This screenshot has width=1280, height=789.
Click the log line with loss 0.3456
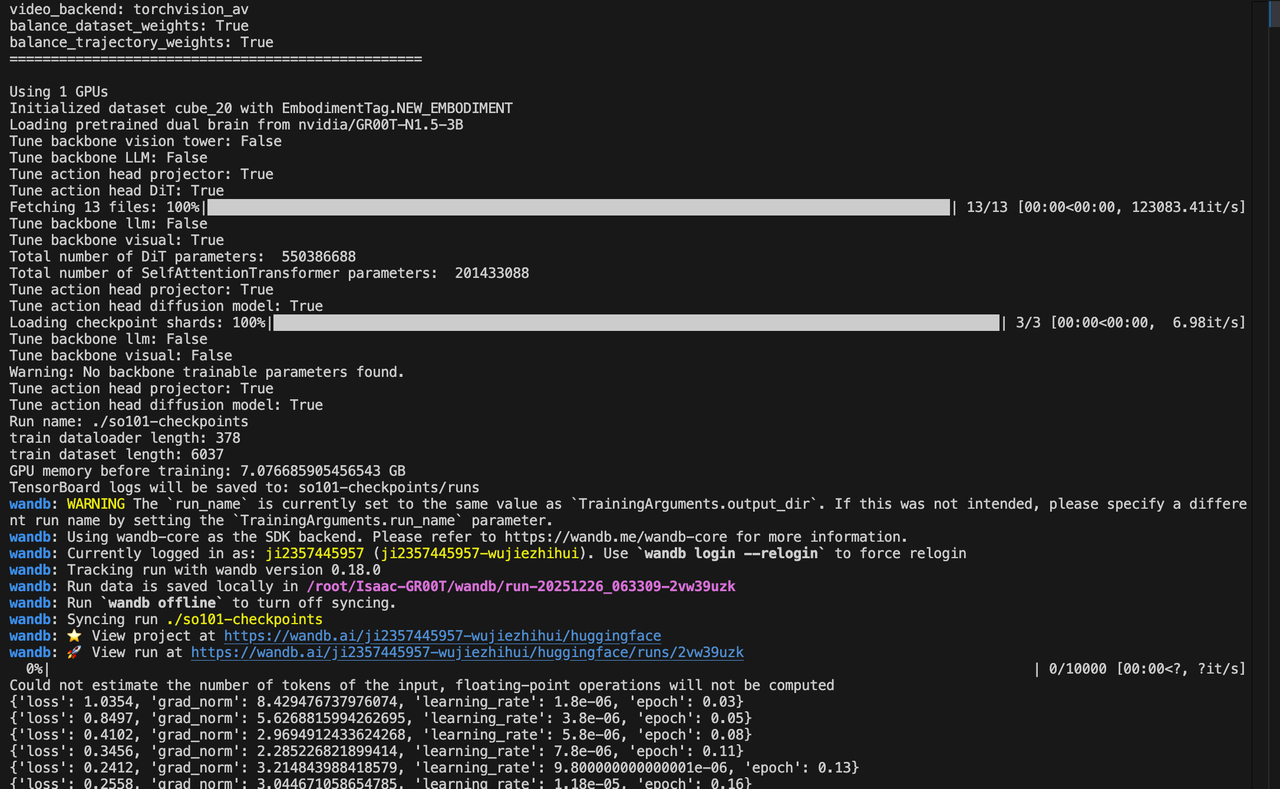377,751
